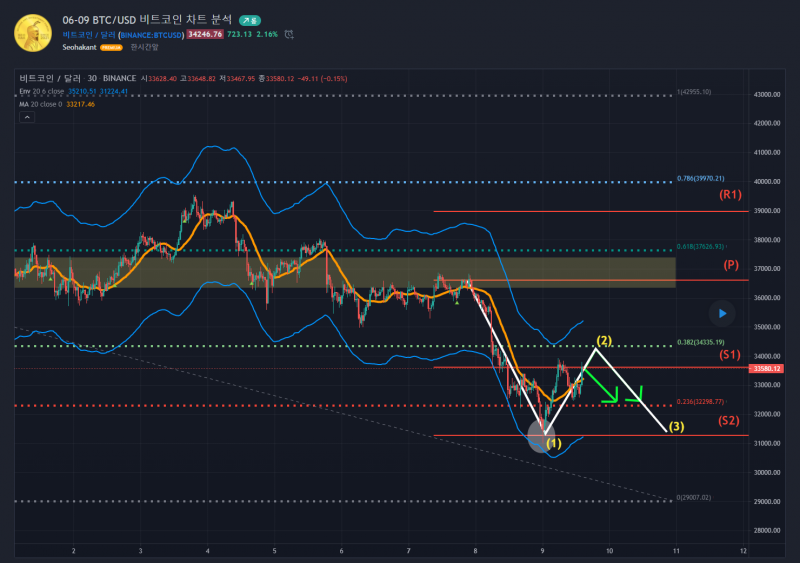Select the (R1) resistance label
The width and height of the screenshot is (800, 563).
coord(730,196)
